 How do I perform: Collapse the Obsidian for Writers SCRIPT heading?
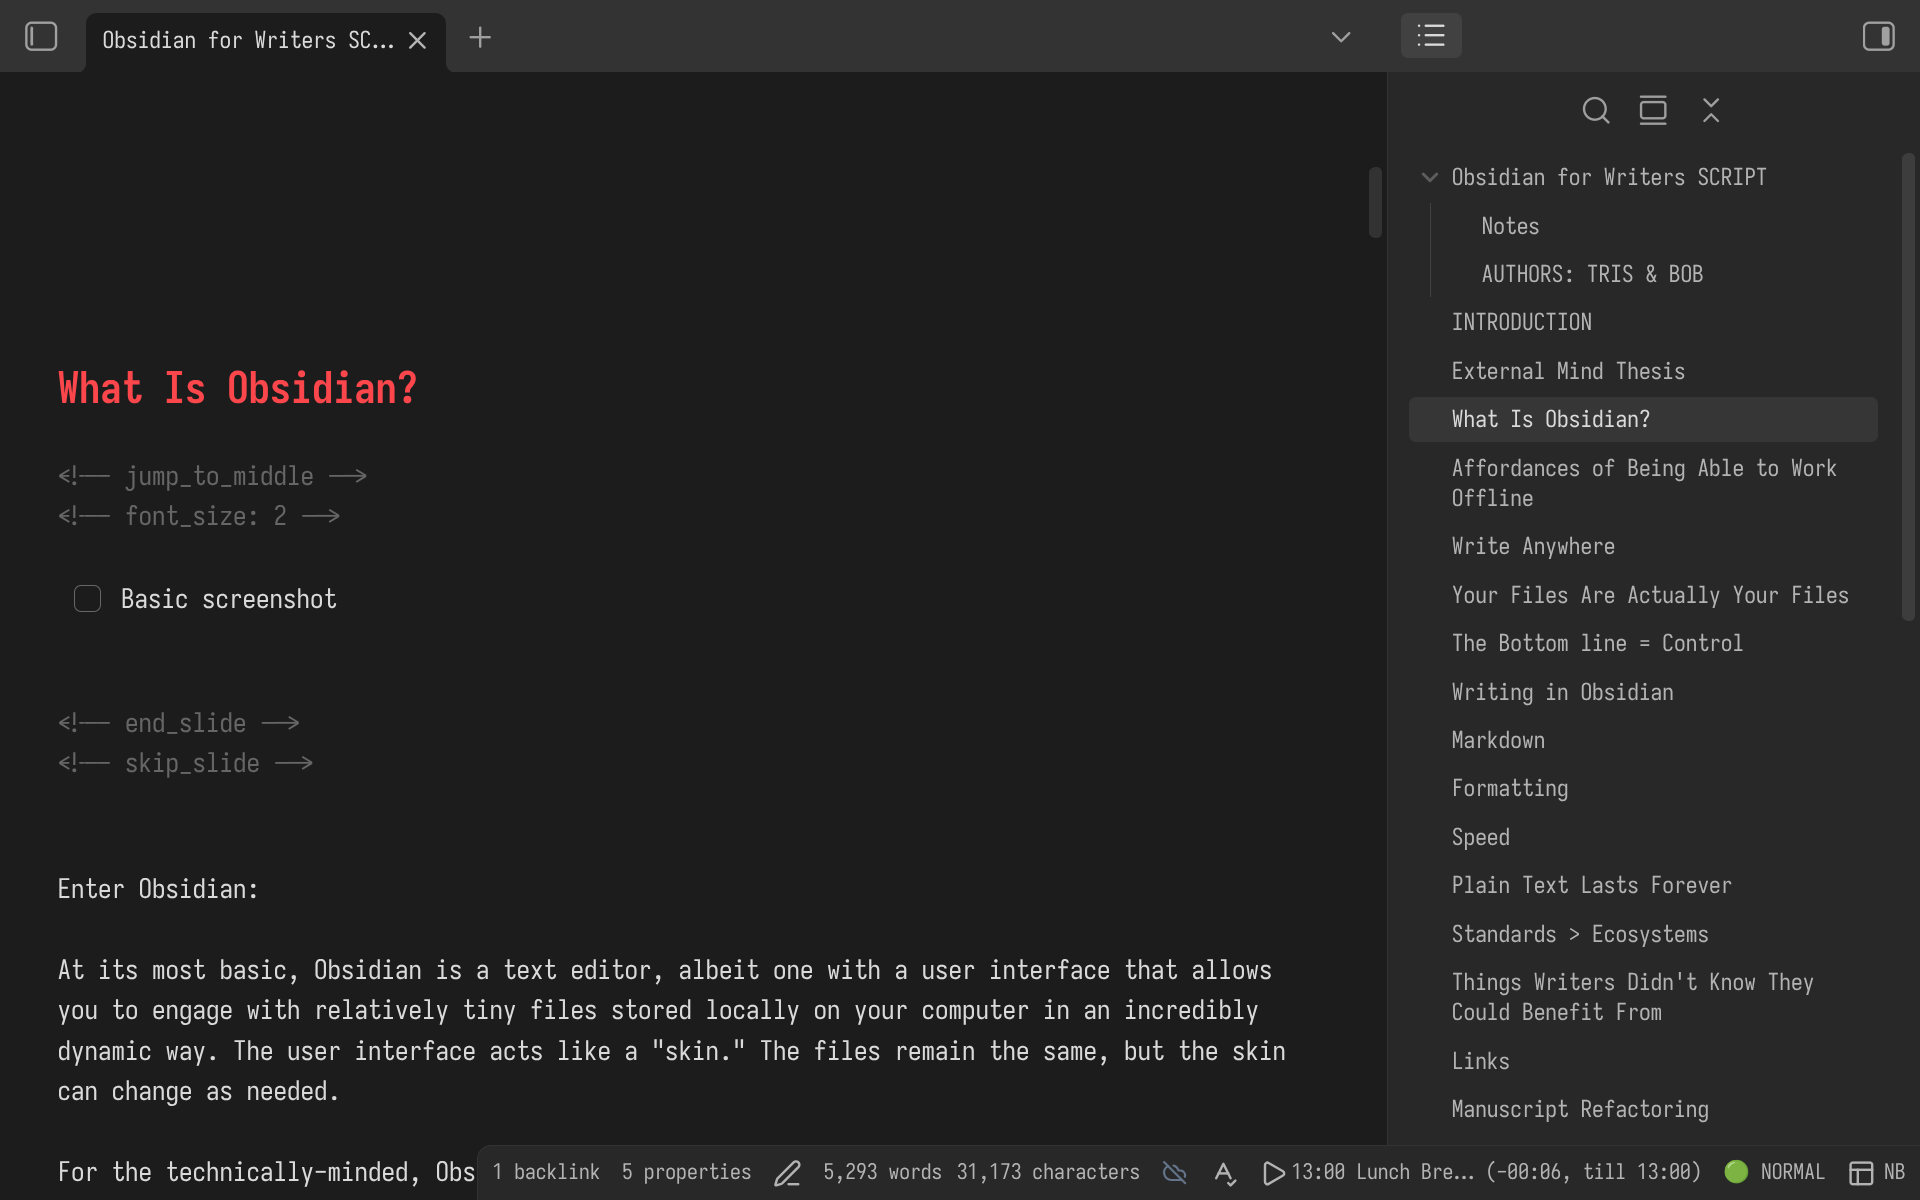tap(1430, 177)
